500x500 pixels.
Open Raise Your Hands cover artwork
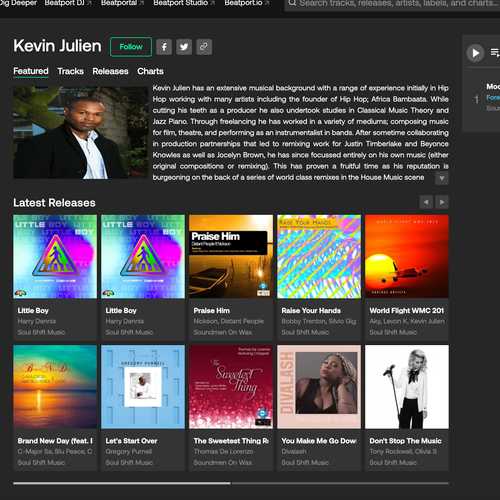319,257
